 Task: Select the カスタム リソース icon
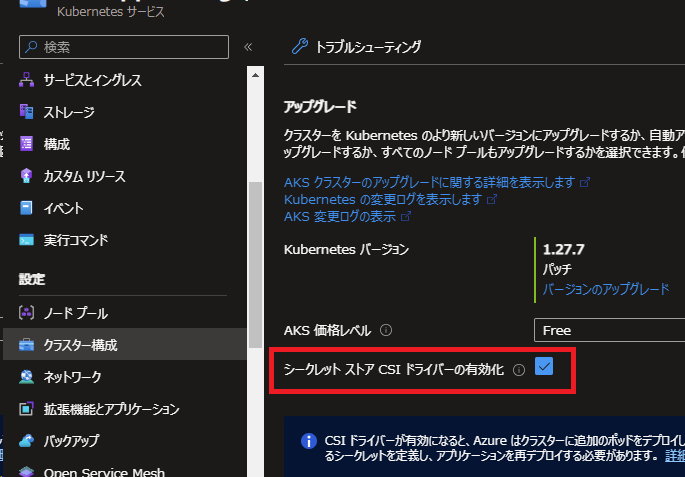(x=27, y=176)
